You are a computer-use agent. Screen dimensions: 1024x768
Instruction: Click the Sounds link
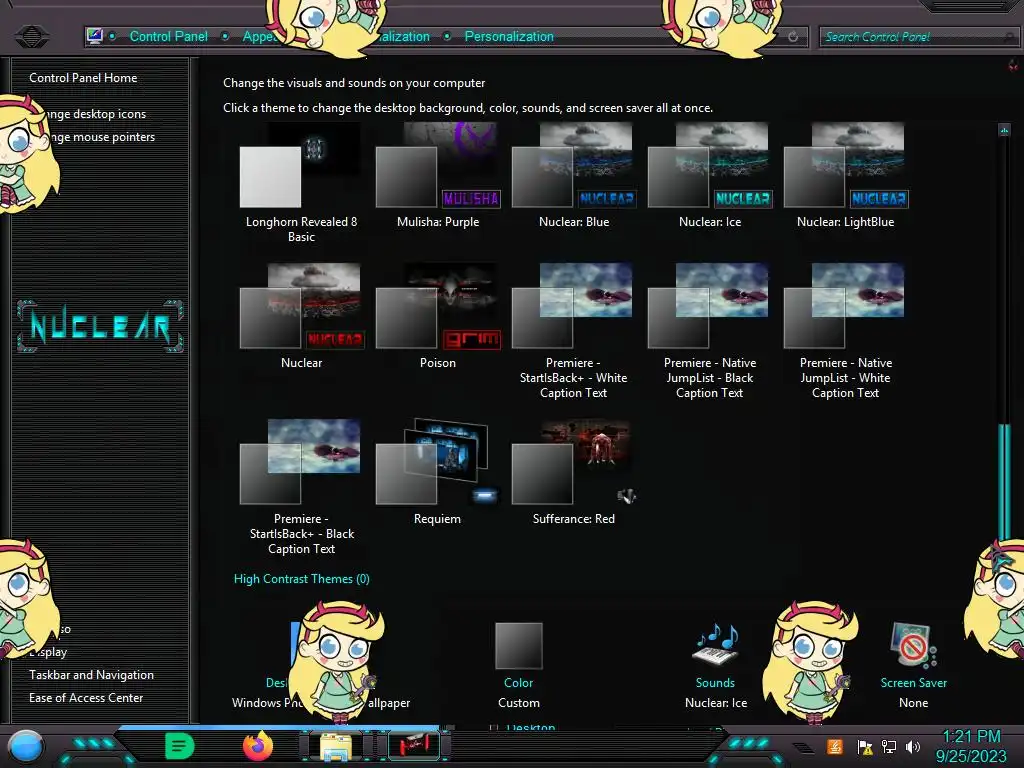pyautogui.click(x=715, y=682)
